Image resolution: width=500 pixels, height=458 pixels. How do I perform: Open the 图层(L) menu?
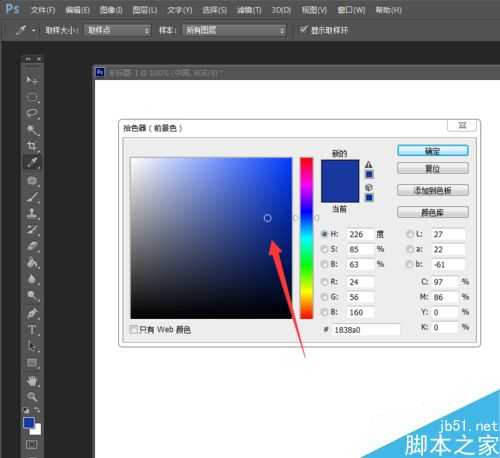tap(145, 10)
